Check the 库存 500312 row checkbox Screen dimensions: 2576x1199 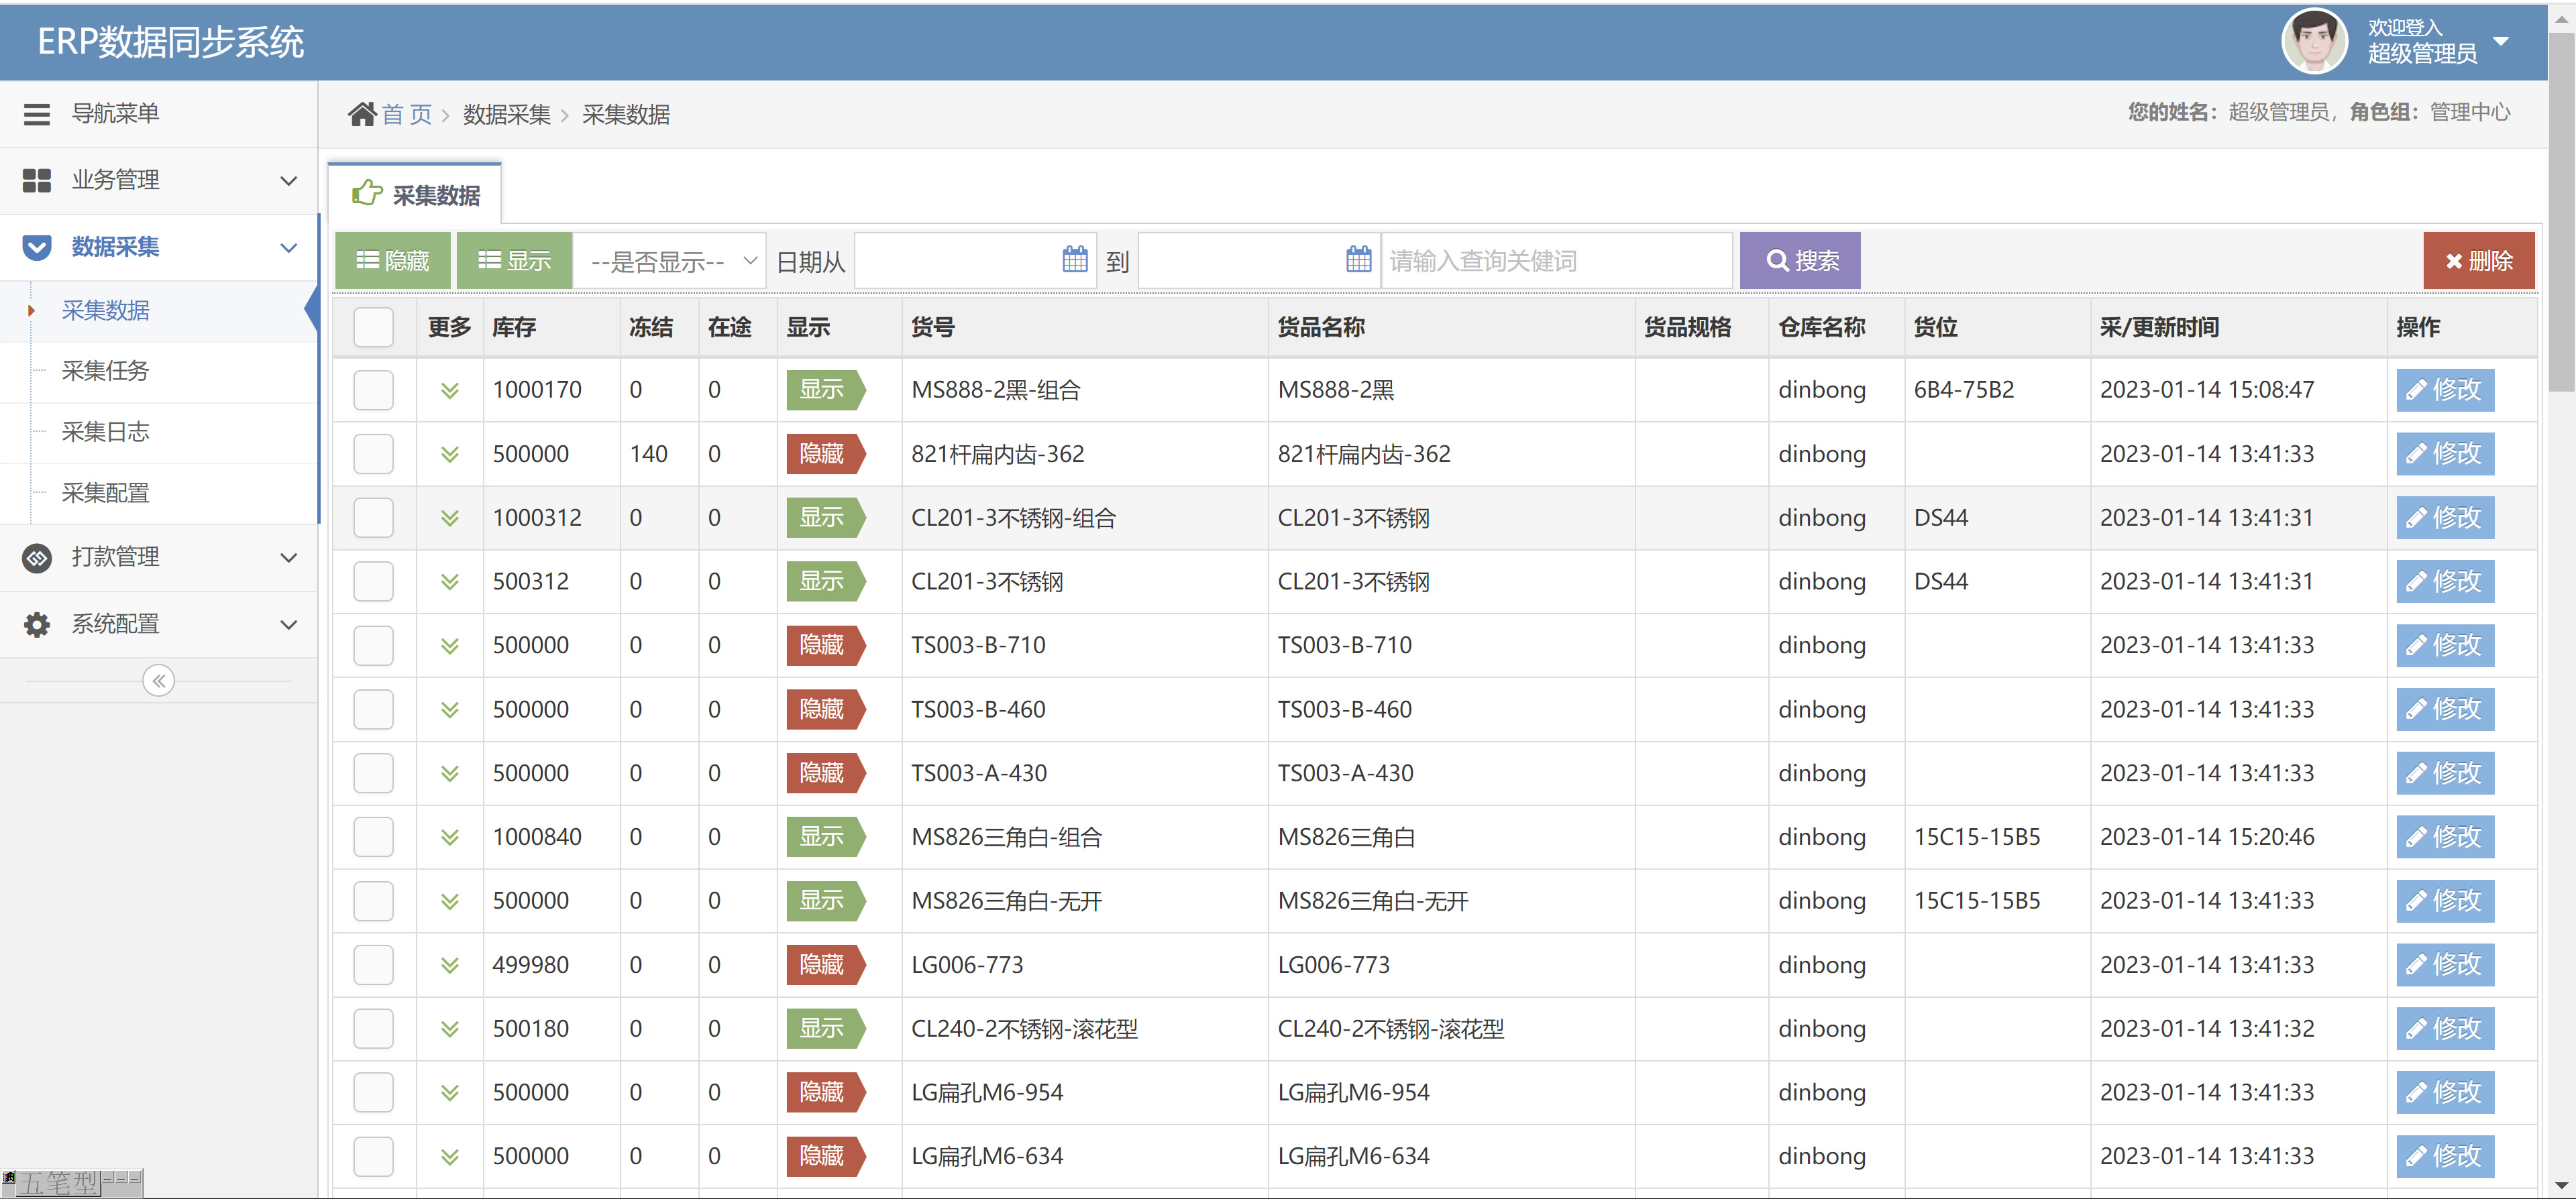(x=373, y=582)
